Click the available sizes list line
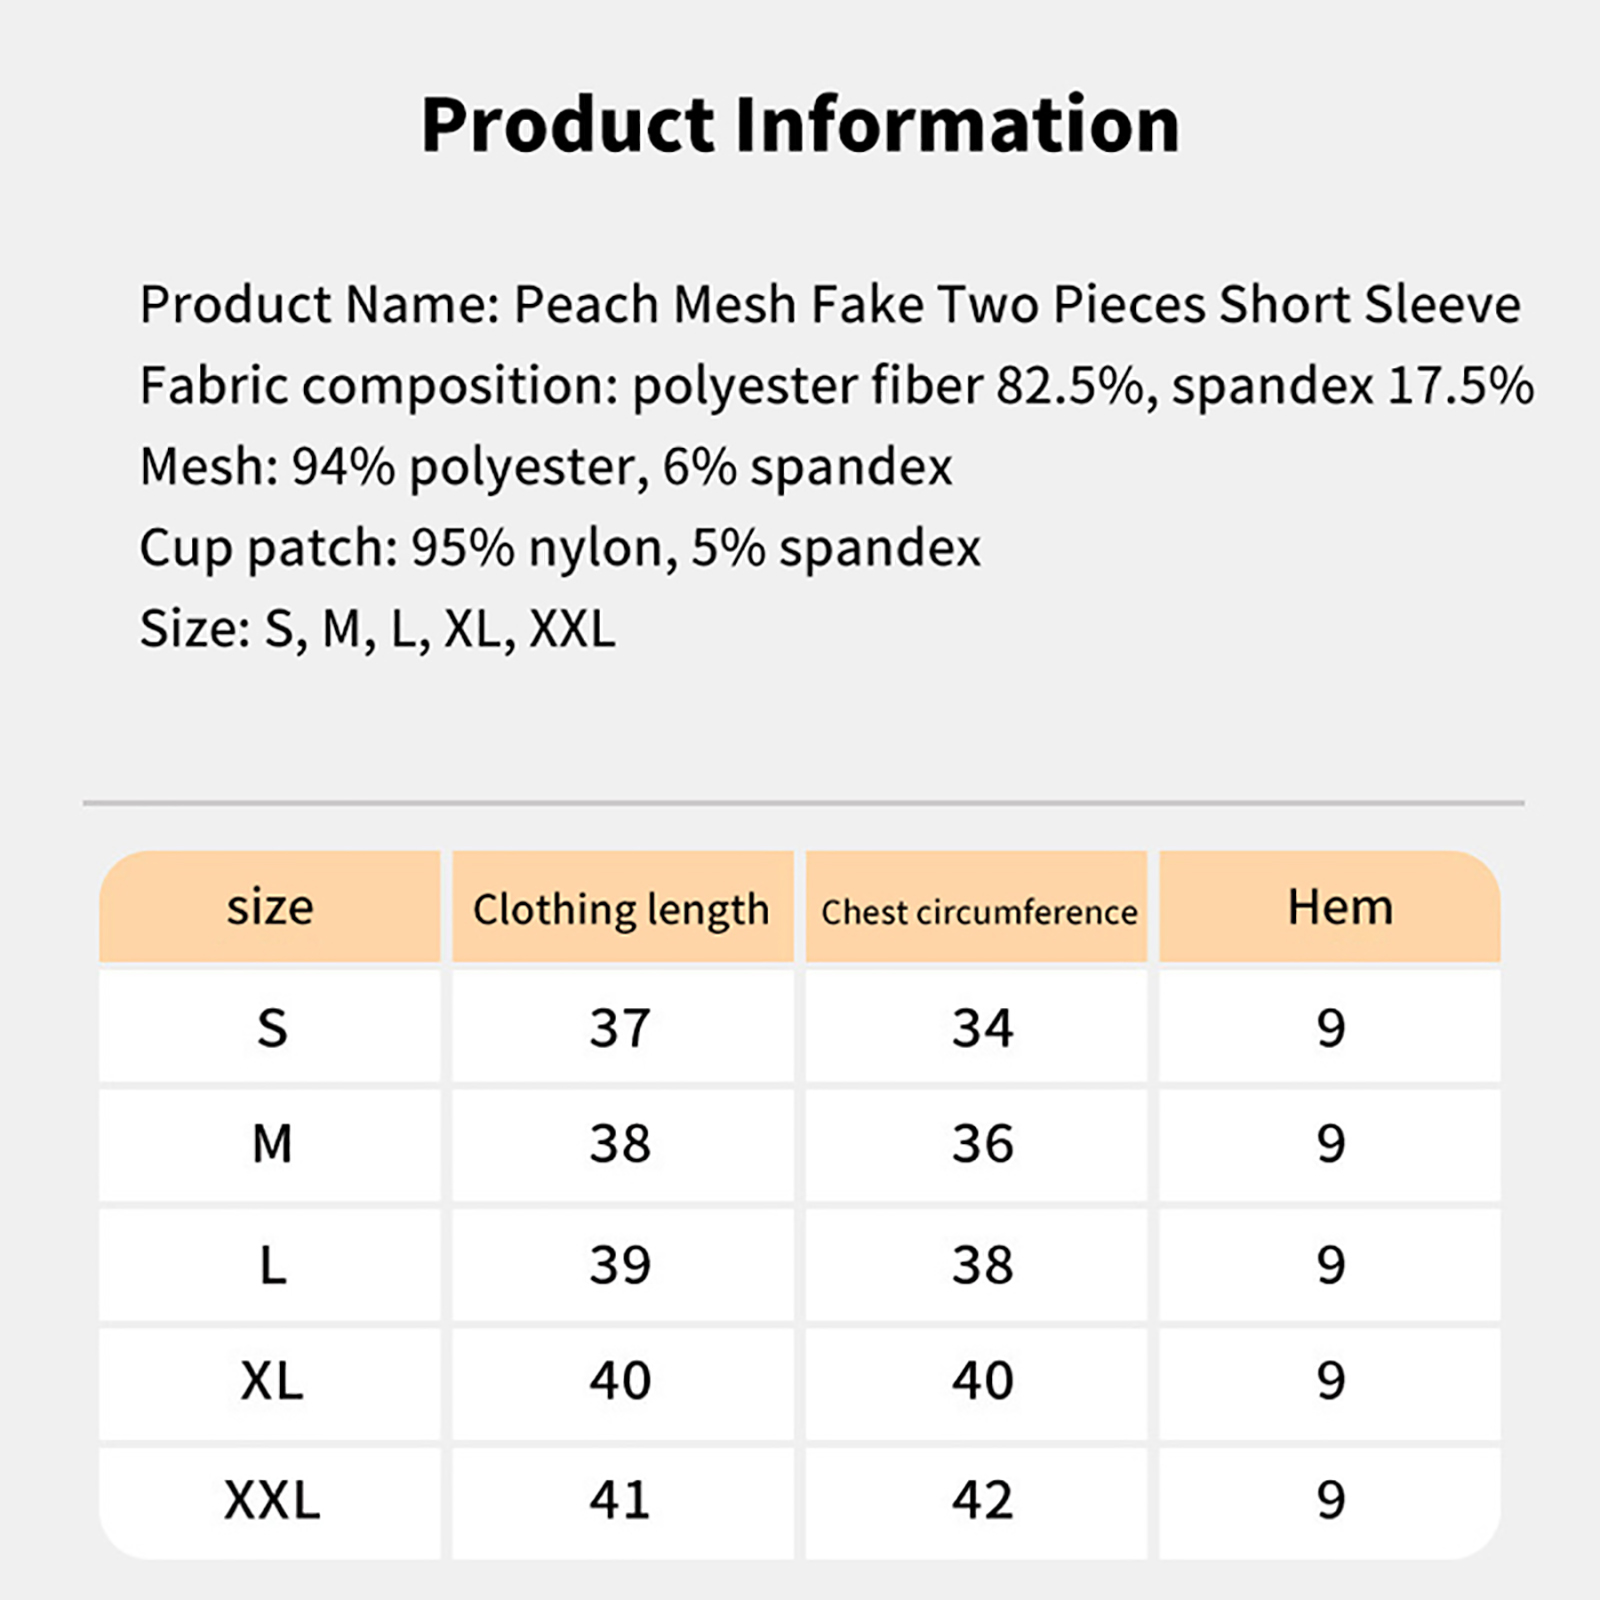Viewport: 1600px width, 1600px height. click(377, 629)
